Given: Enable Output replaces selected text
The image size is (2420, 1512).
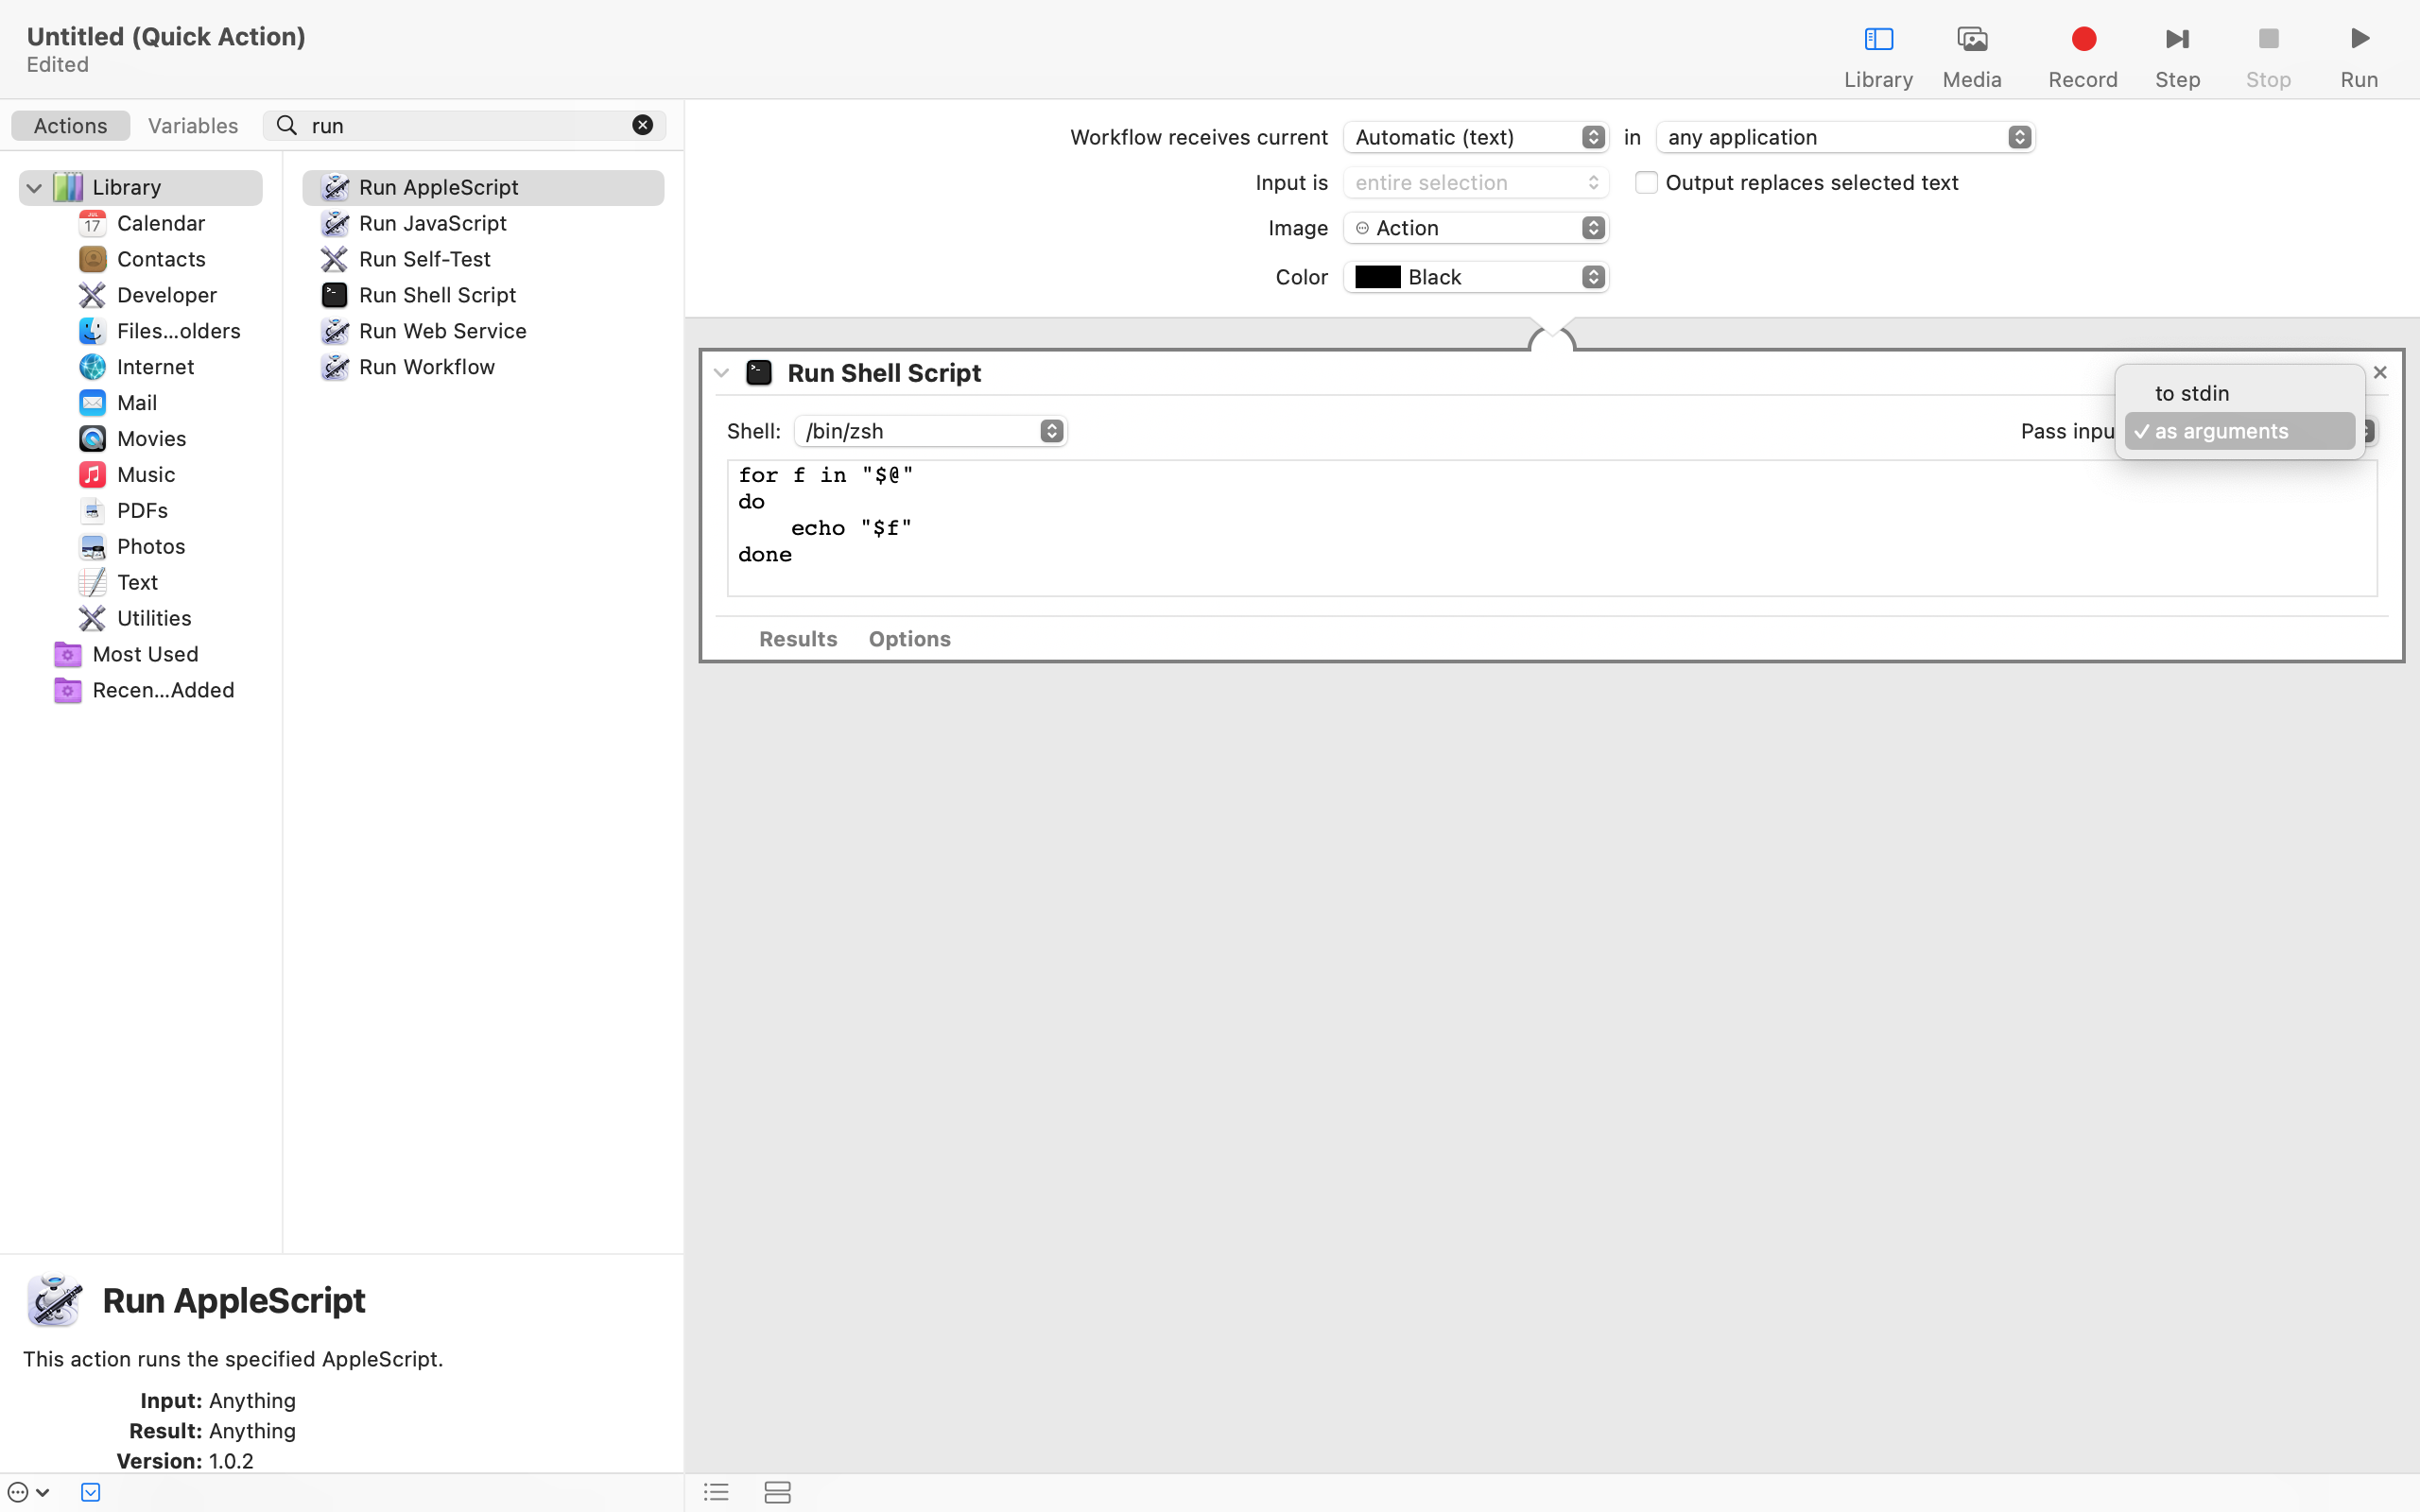Looking at the screenshot, I should coord(1646,182).
